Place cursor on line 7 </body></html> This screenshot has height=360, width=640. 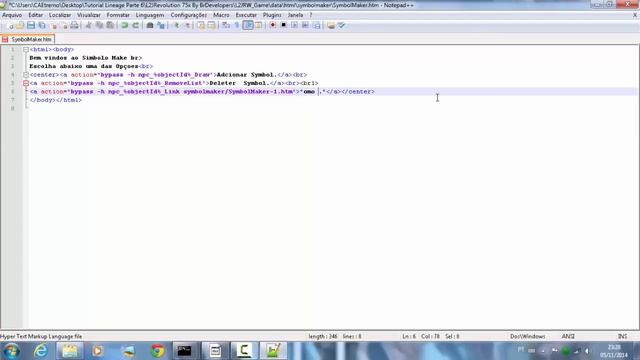[56, 100]
